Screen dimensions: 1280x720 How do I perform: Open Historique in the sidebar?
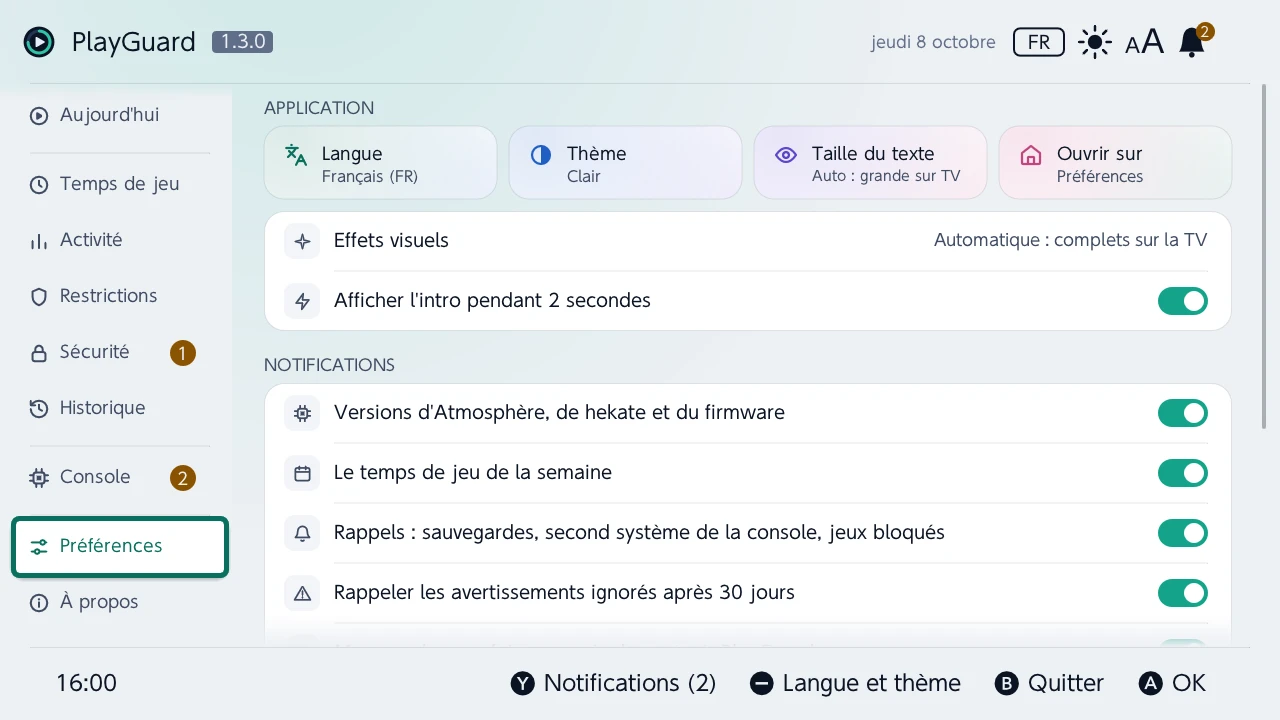tap(120, 408)
